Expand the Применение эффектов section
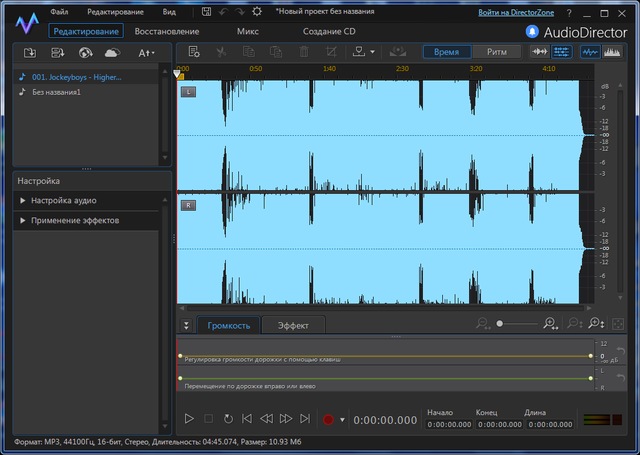The width and height of the screenshot is (640, 455). click(x=74, y=220)
